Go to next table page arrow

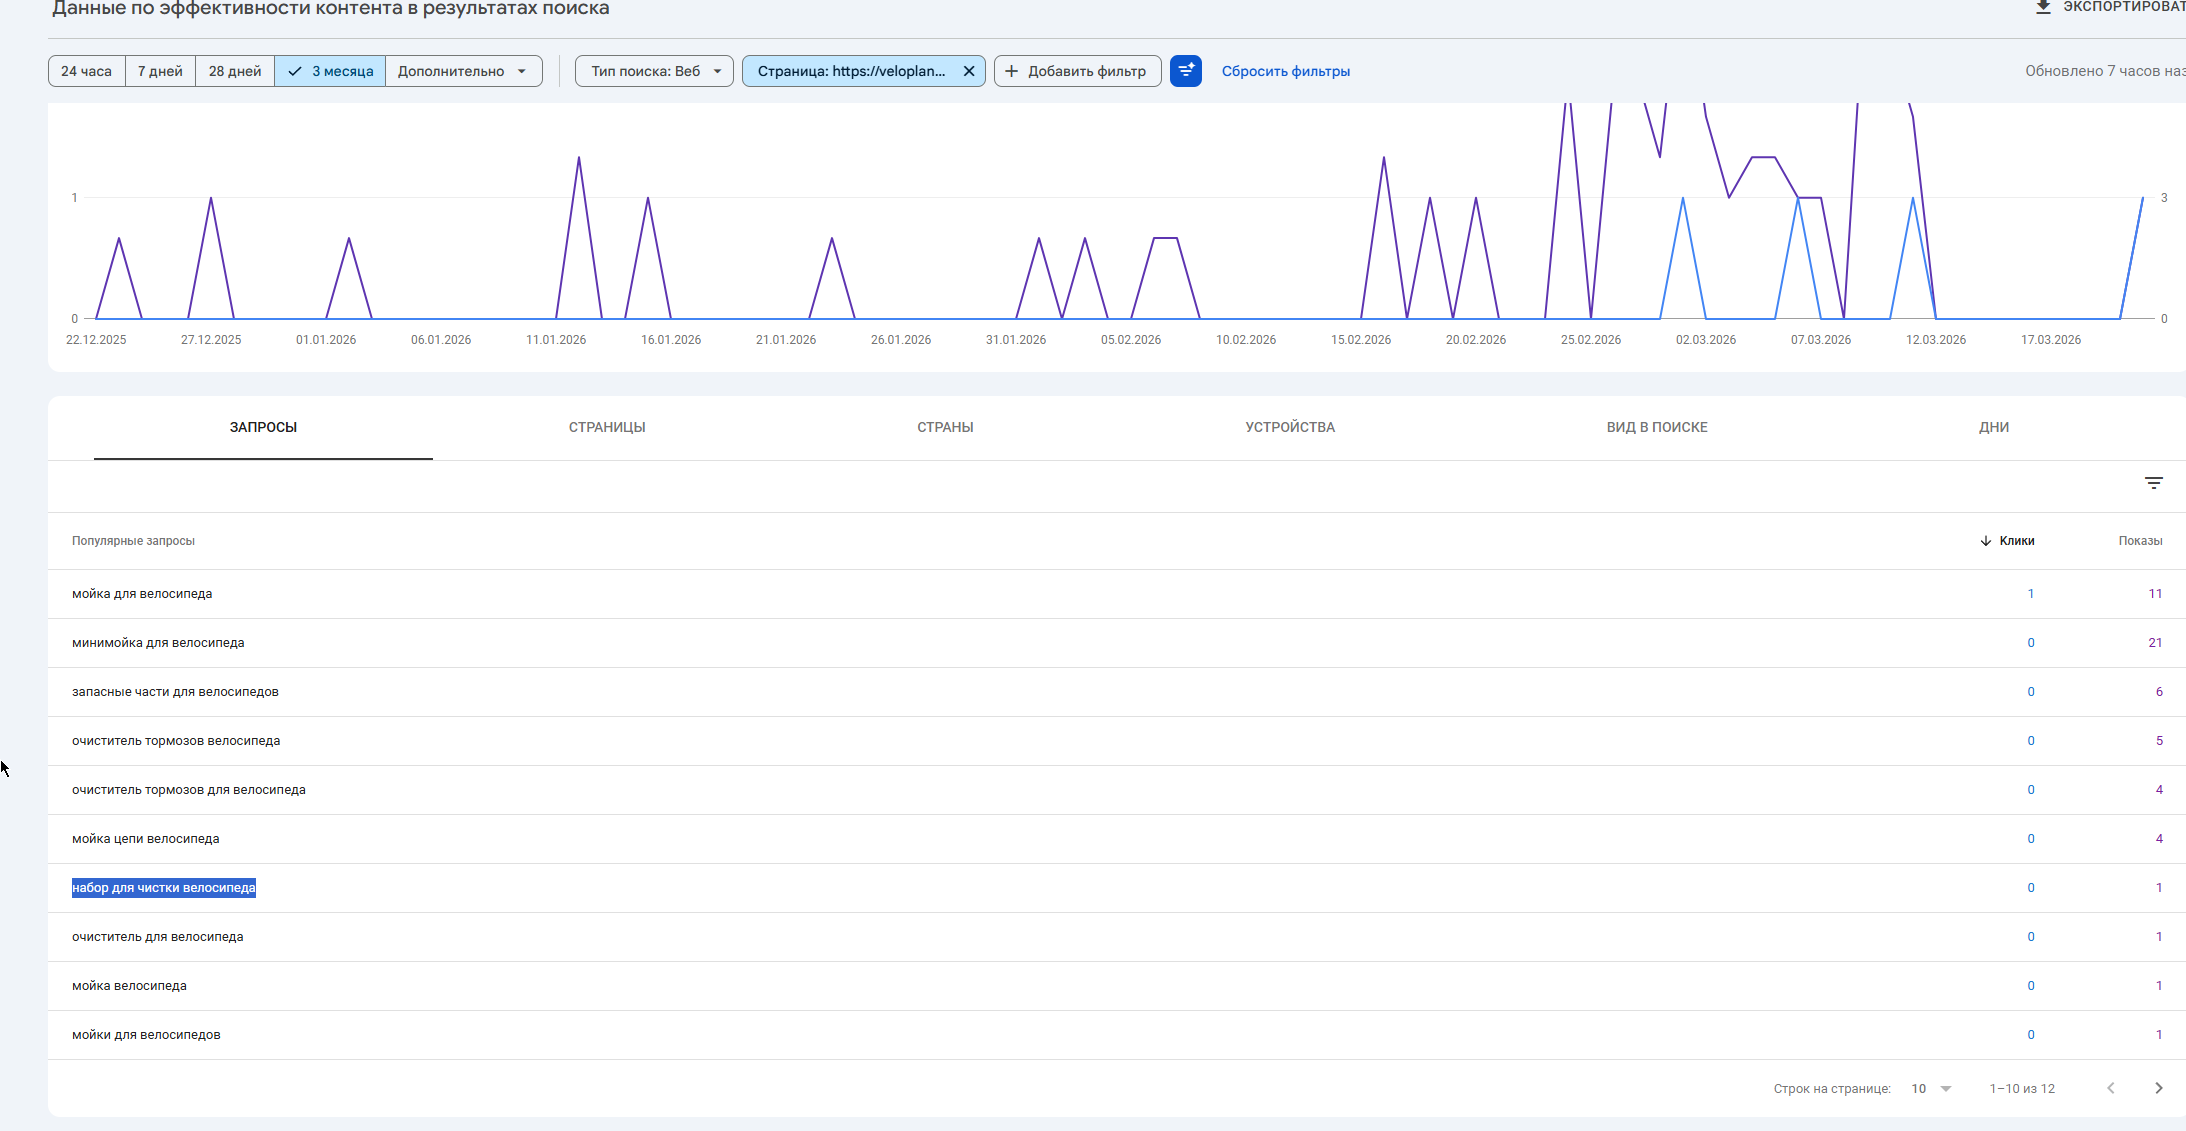click(x=2158, y=1088)
